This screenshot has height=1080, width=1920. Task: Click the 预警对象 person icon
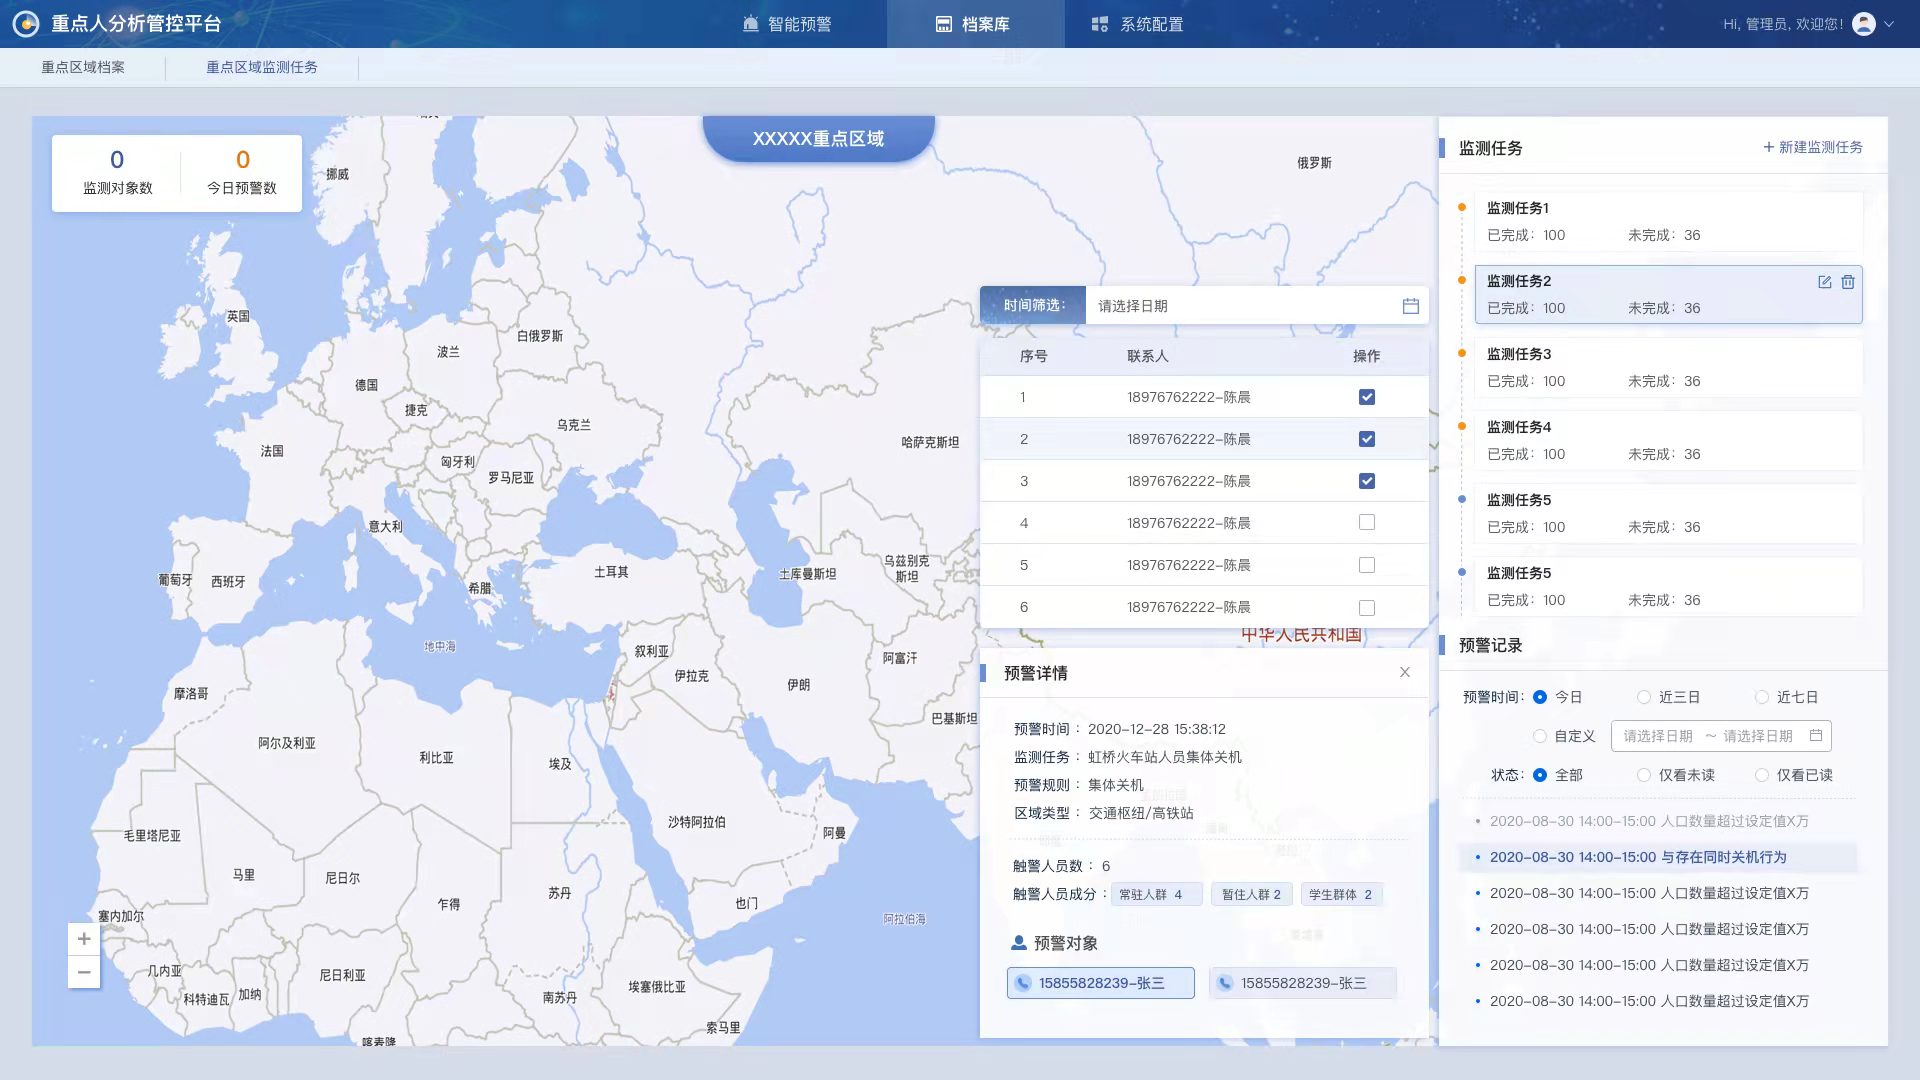[x=1019, y=943]
